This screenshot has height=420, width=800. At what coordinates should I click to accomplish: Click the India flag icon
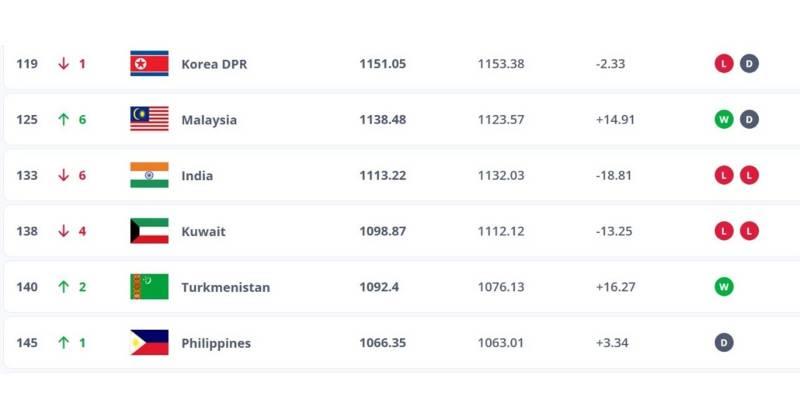pos(149,175)
